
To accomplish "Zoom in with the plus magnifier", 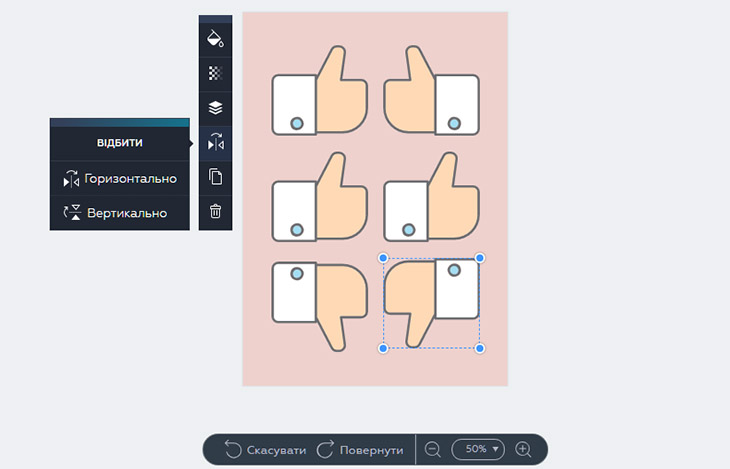I will 523,449.
